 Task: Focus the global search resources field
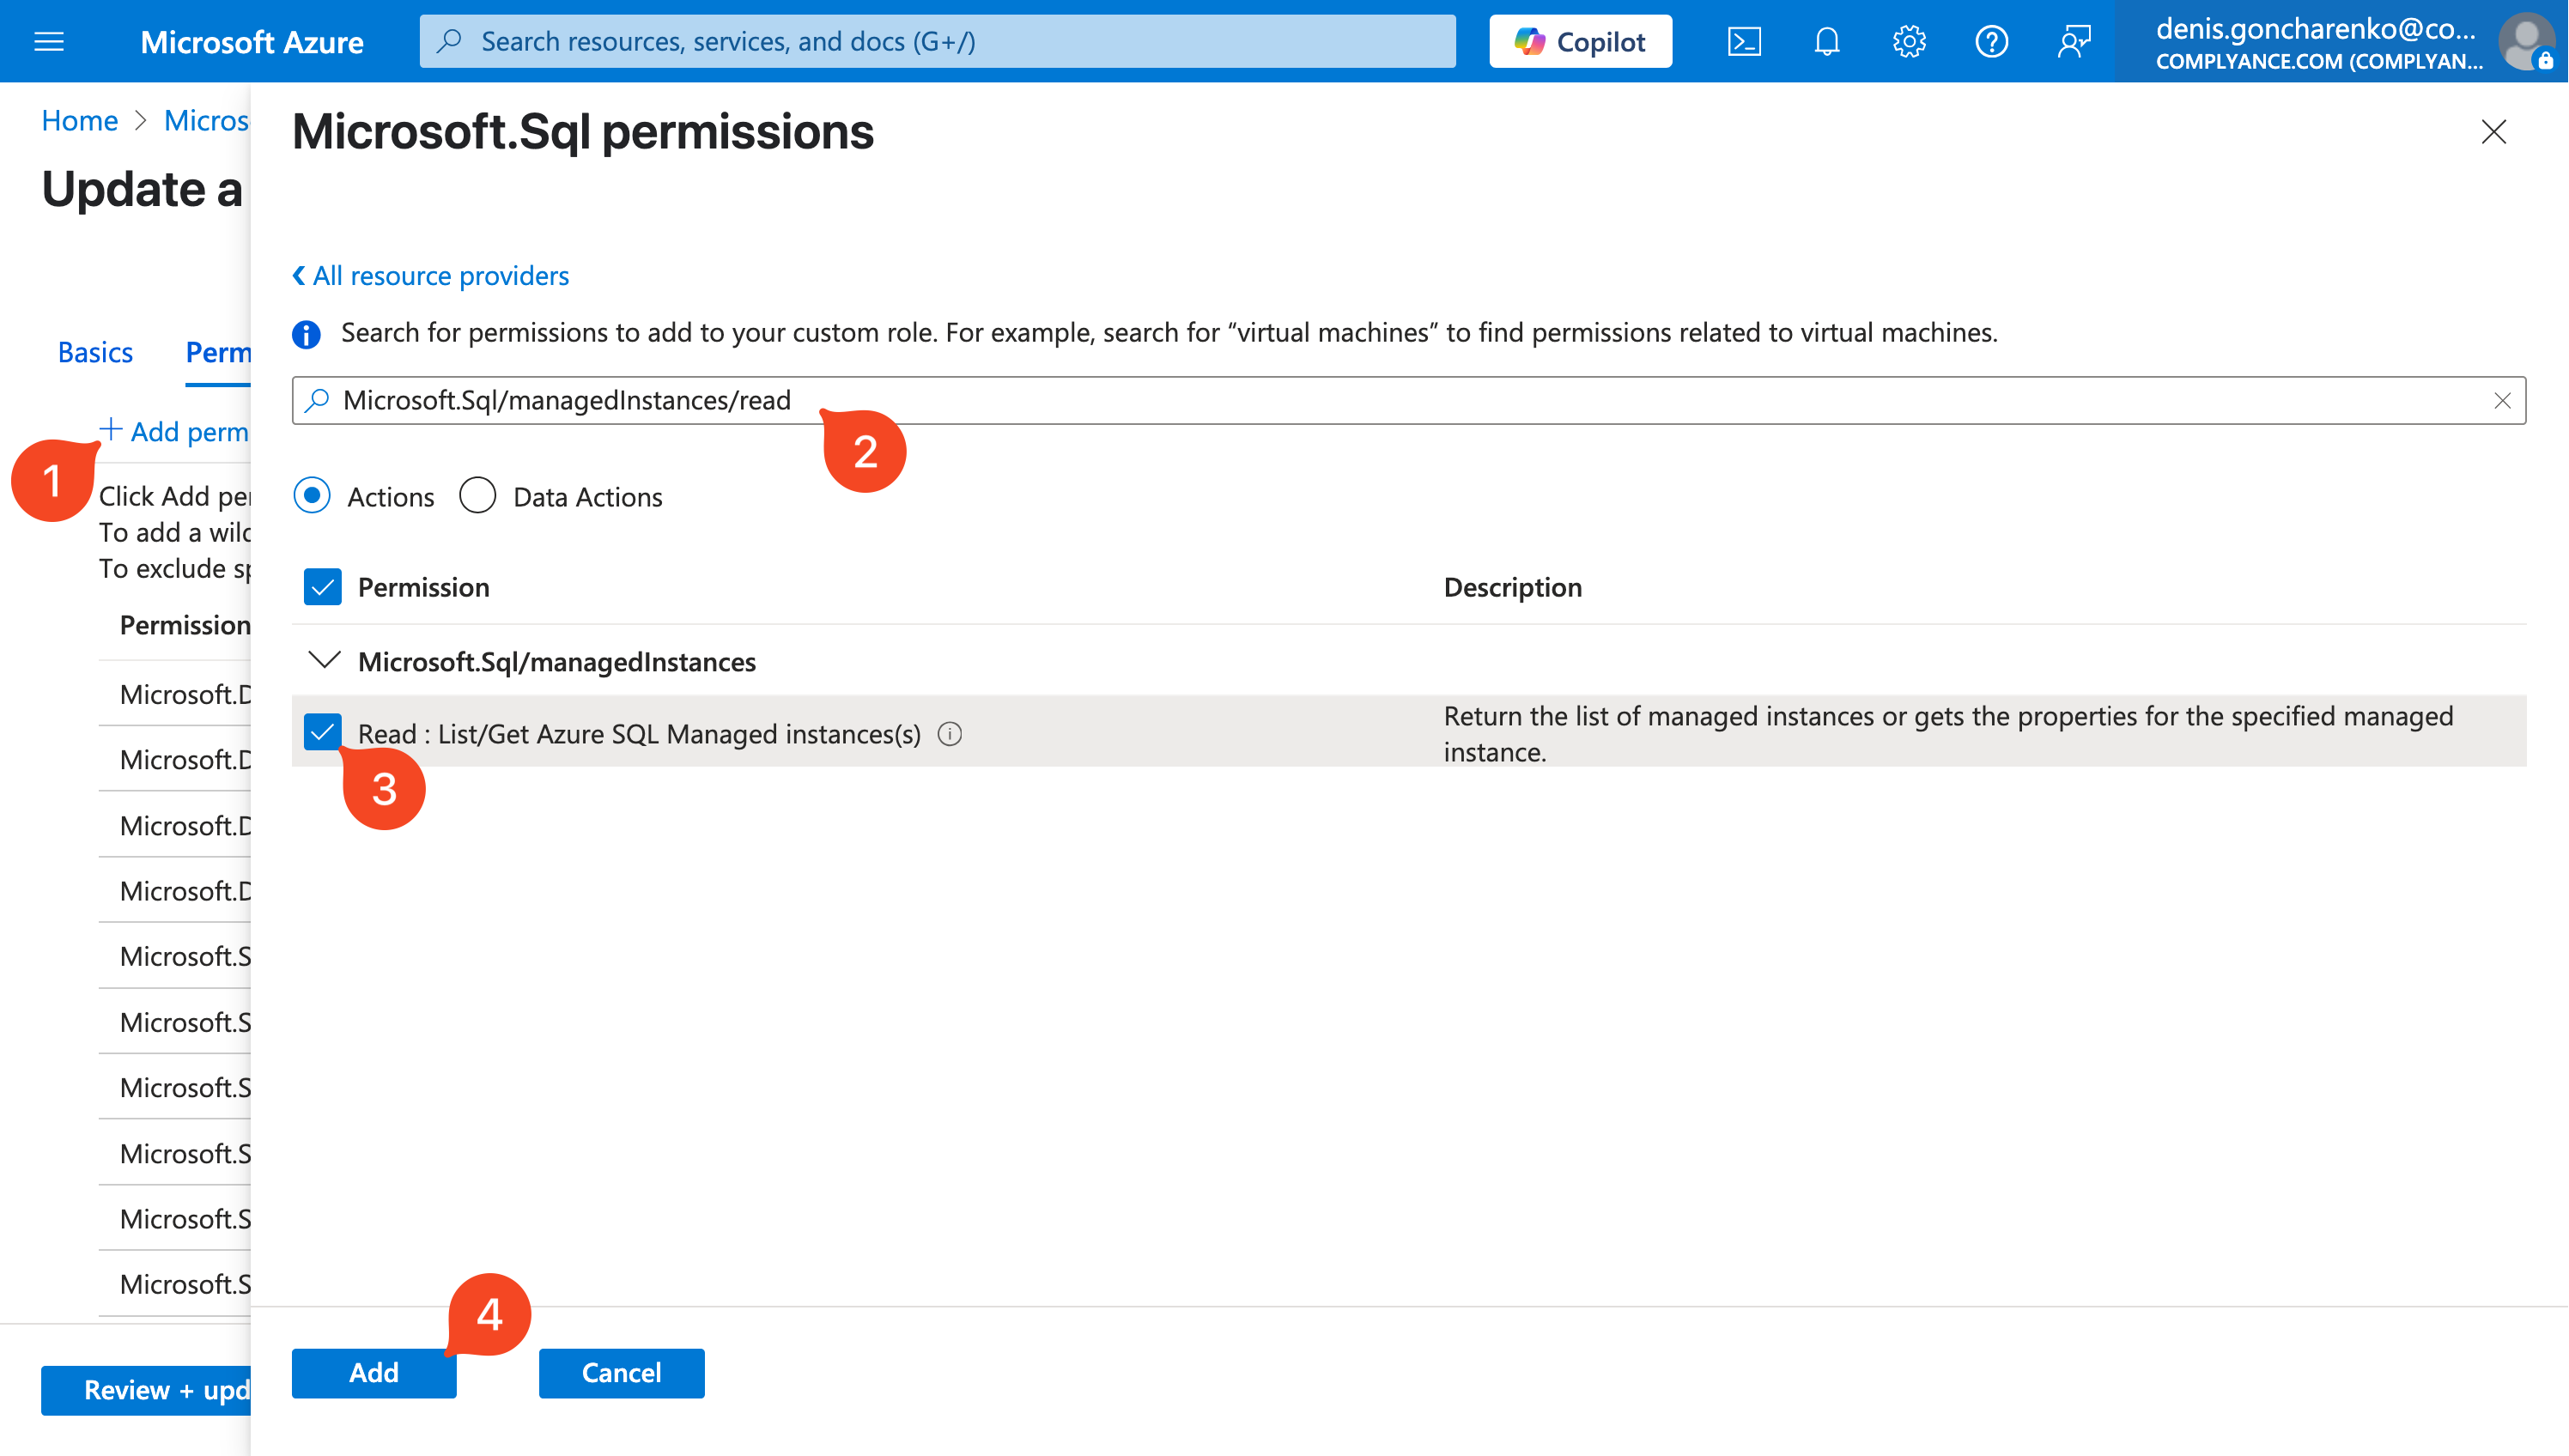point(937,41)
